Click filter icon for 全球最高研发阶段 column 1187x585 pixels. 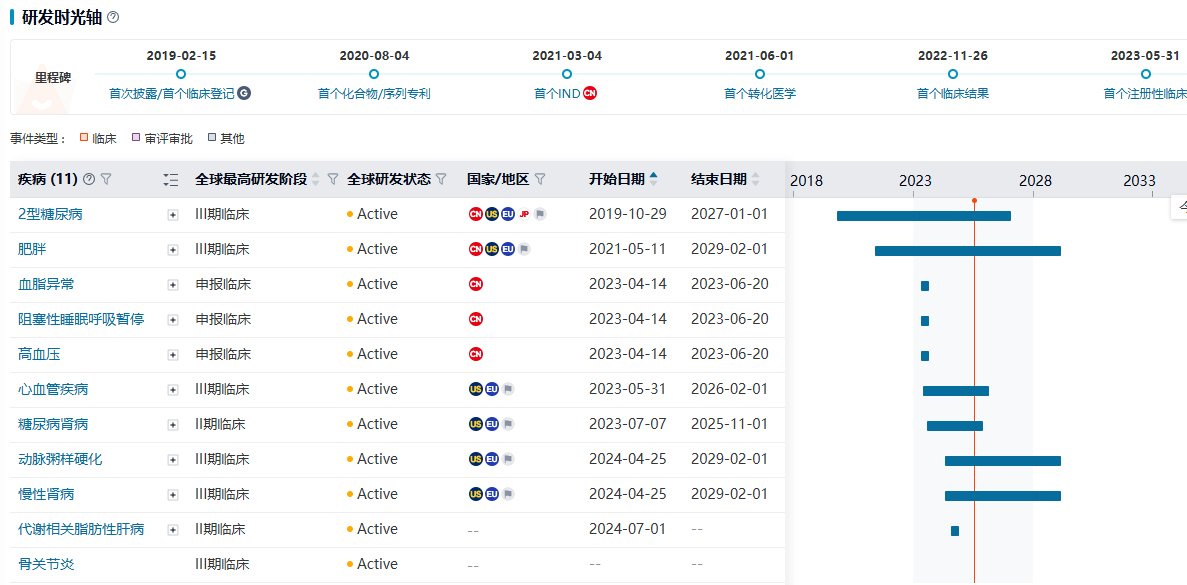pyautogui.click(x=333, y=180)
